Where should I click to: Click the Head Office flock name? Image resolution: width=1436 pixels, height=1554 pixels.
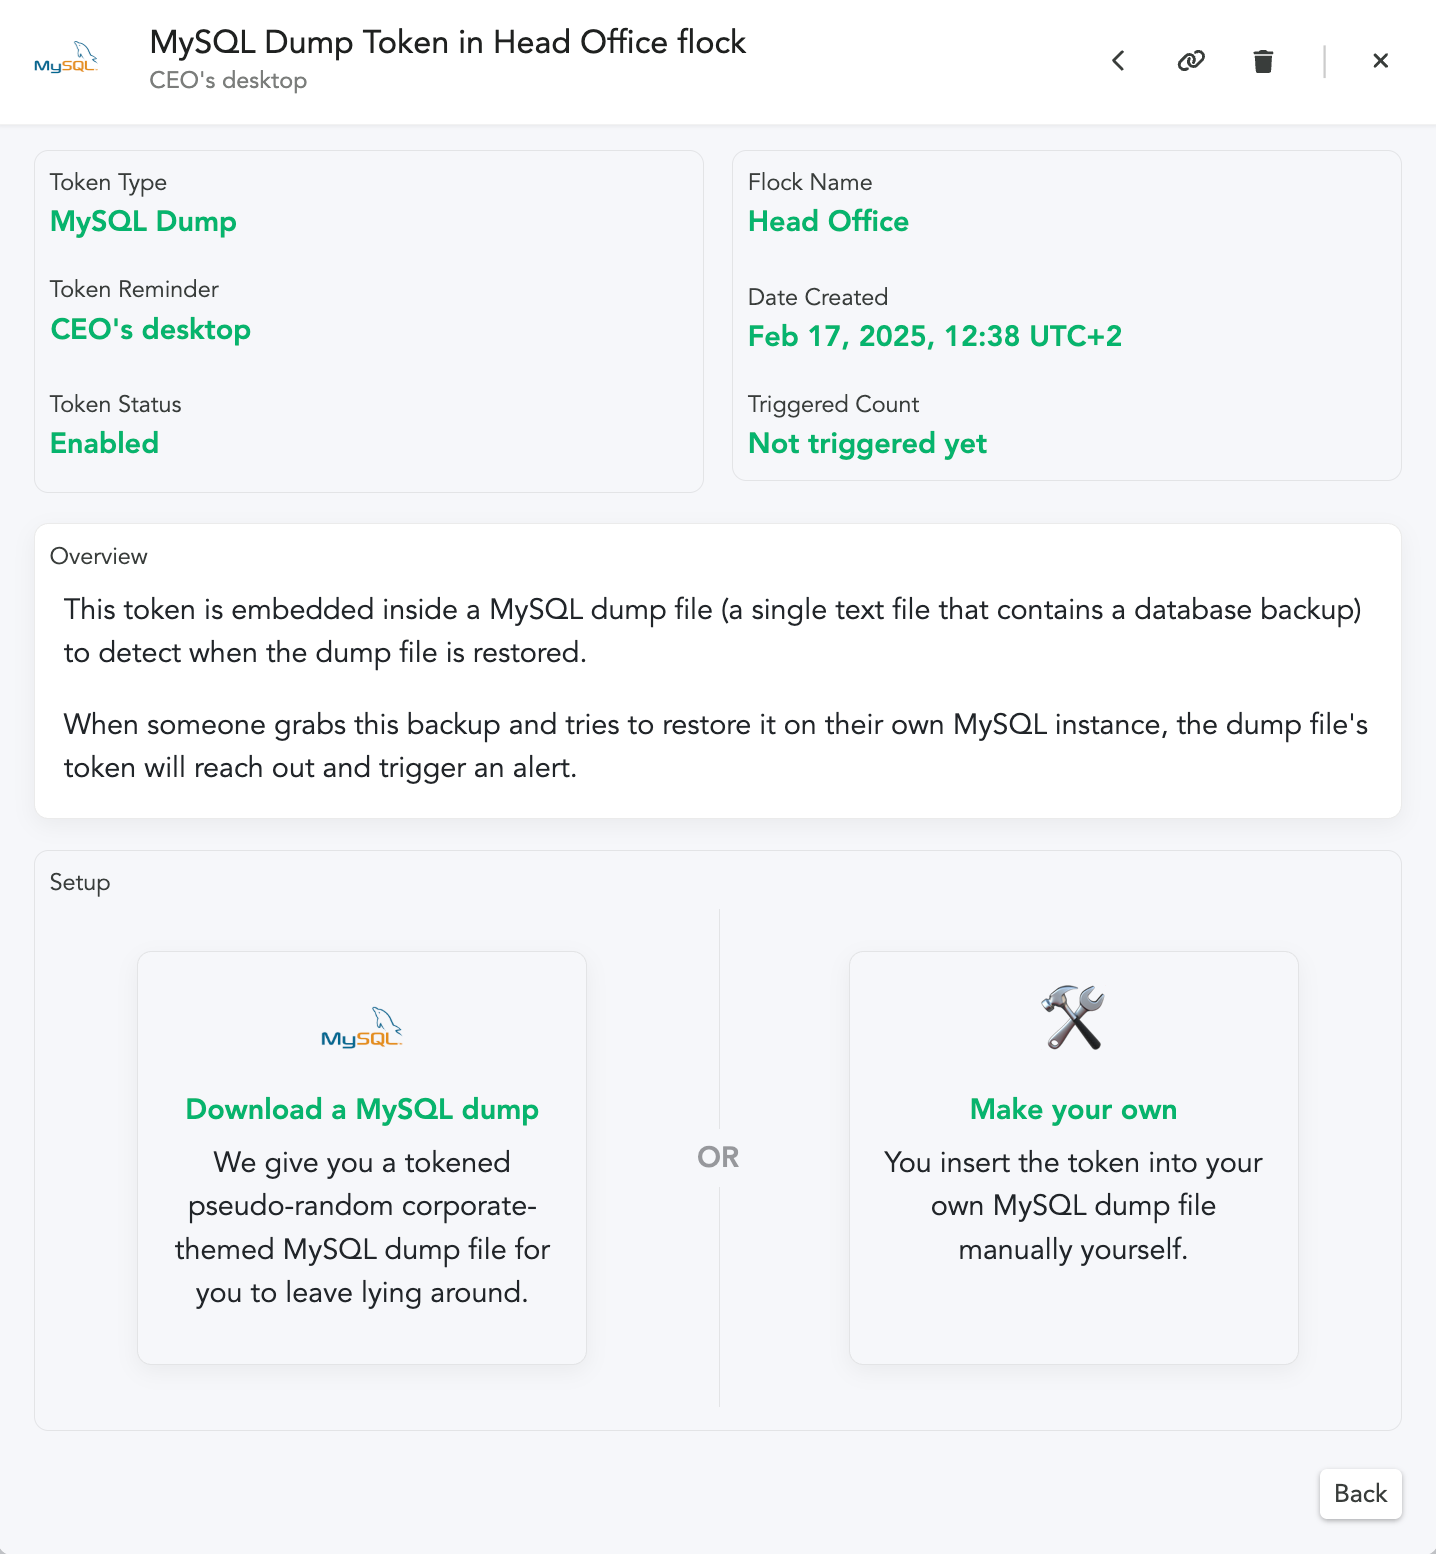(828, 221)
